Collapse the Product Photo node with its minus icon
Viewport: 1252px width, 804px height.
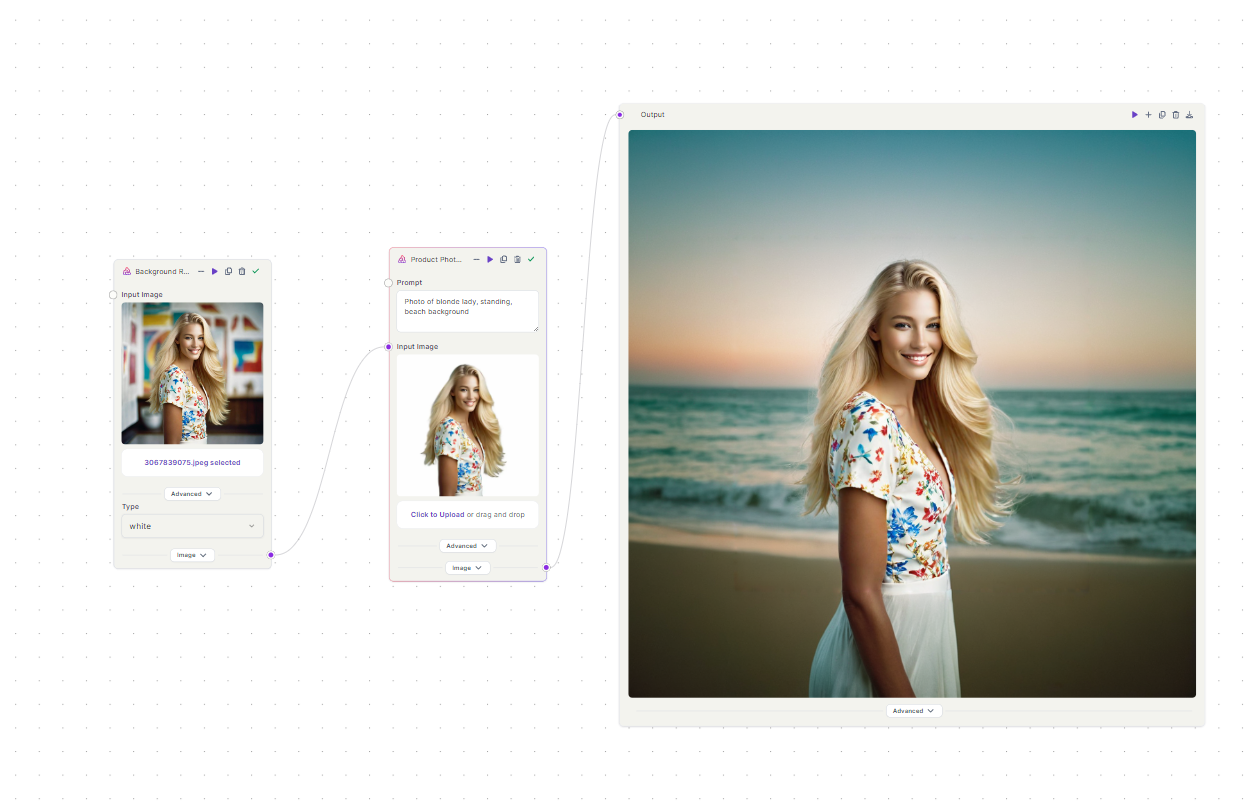[476, 259]
